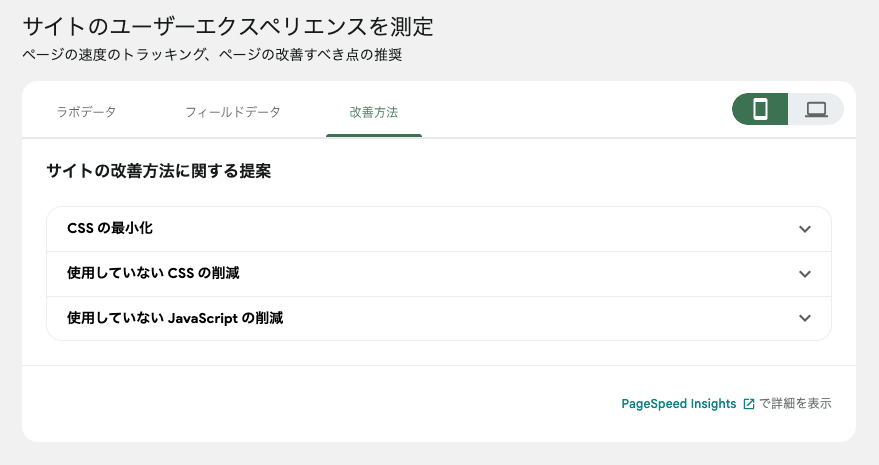
Task: Click the CSS の最小化 row title
Action: point(110,229)
